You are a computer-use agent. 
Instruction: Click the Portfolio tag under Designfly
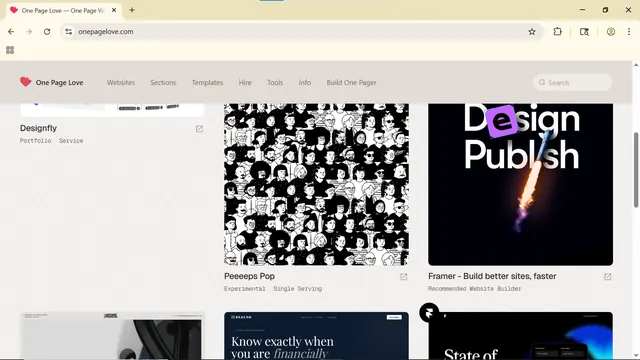click(x=36, y=141)
